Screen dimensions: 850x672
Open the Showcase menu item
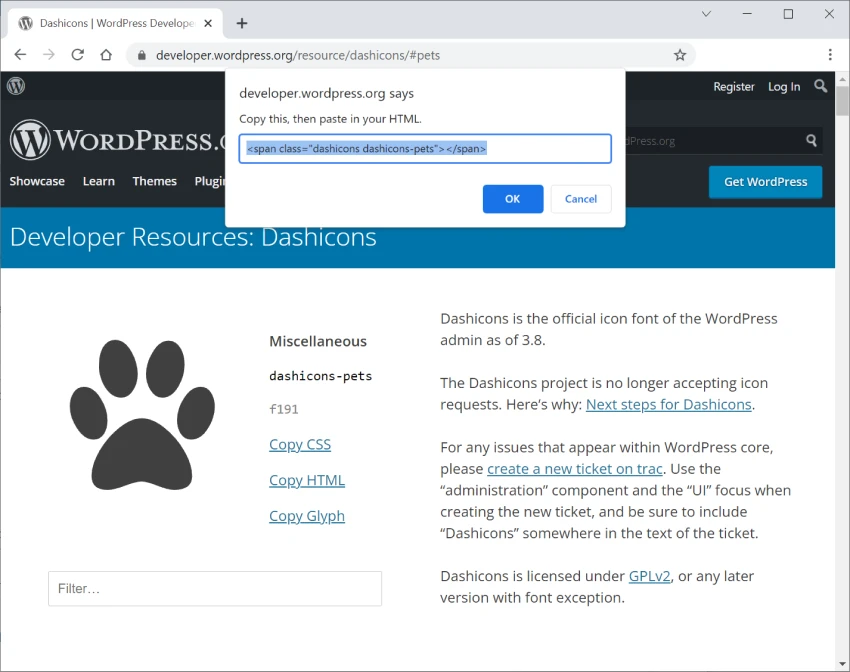click(x=37, y=181)
